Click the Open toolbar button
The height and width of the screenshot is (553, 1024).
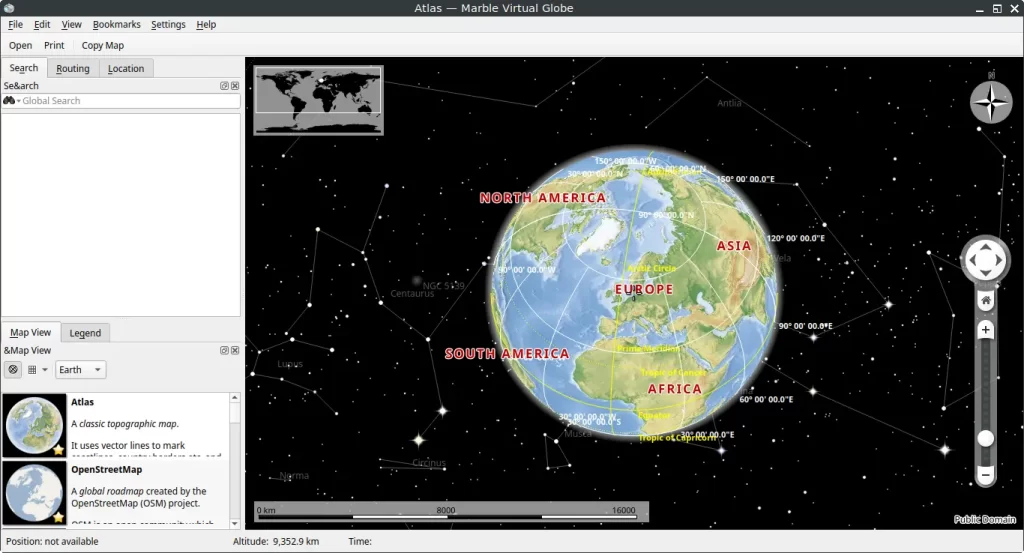click(20, 45)
